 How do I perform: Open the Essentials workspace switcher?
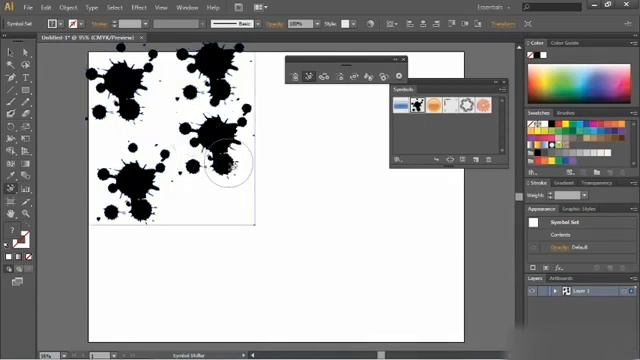[x=494, y=7]
